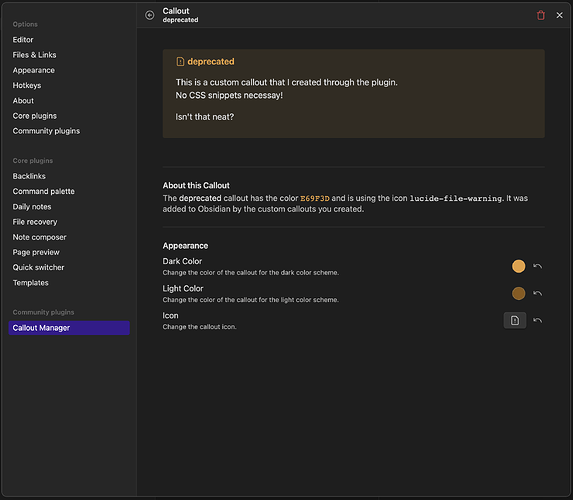Click the deprecated callout title text
Viewport: 573px width, 500px height.
pyautogui.click(x=211, y=61)
